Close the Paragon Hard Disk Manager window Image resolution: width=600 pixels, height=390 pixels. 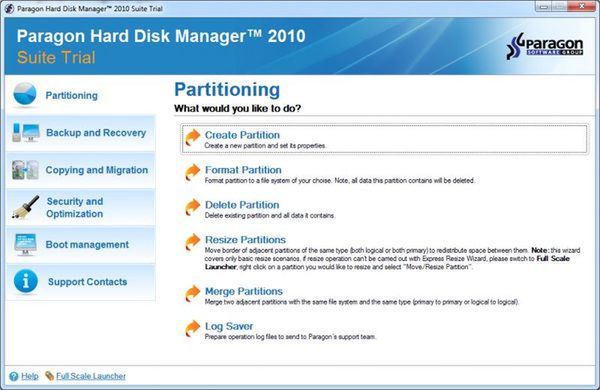[582, 6]
